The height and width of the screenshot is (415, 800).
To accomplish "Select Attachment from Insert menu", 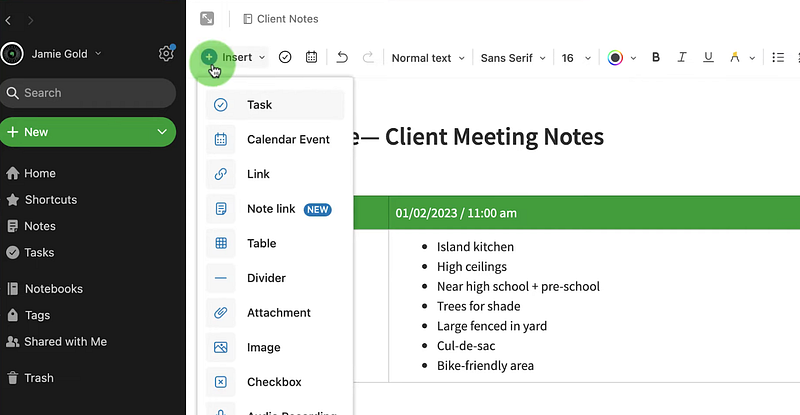I will coord(275,313).
